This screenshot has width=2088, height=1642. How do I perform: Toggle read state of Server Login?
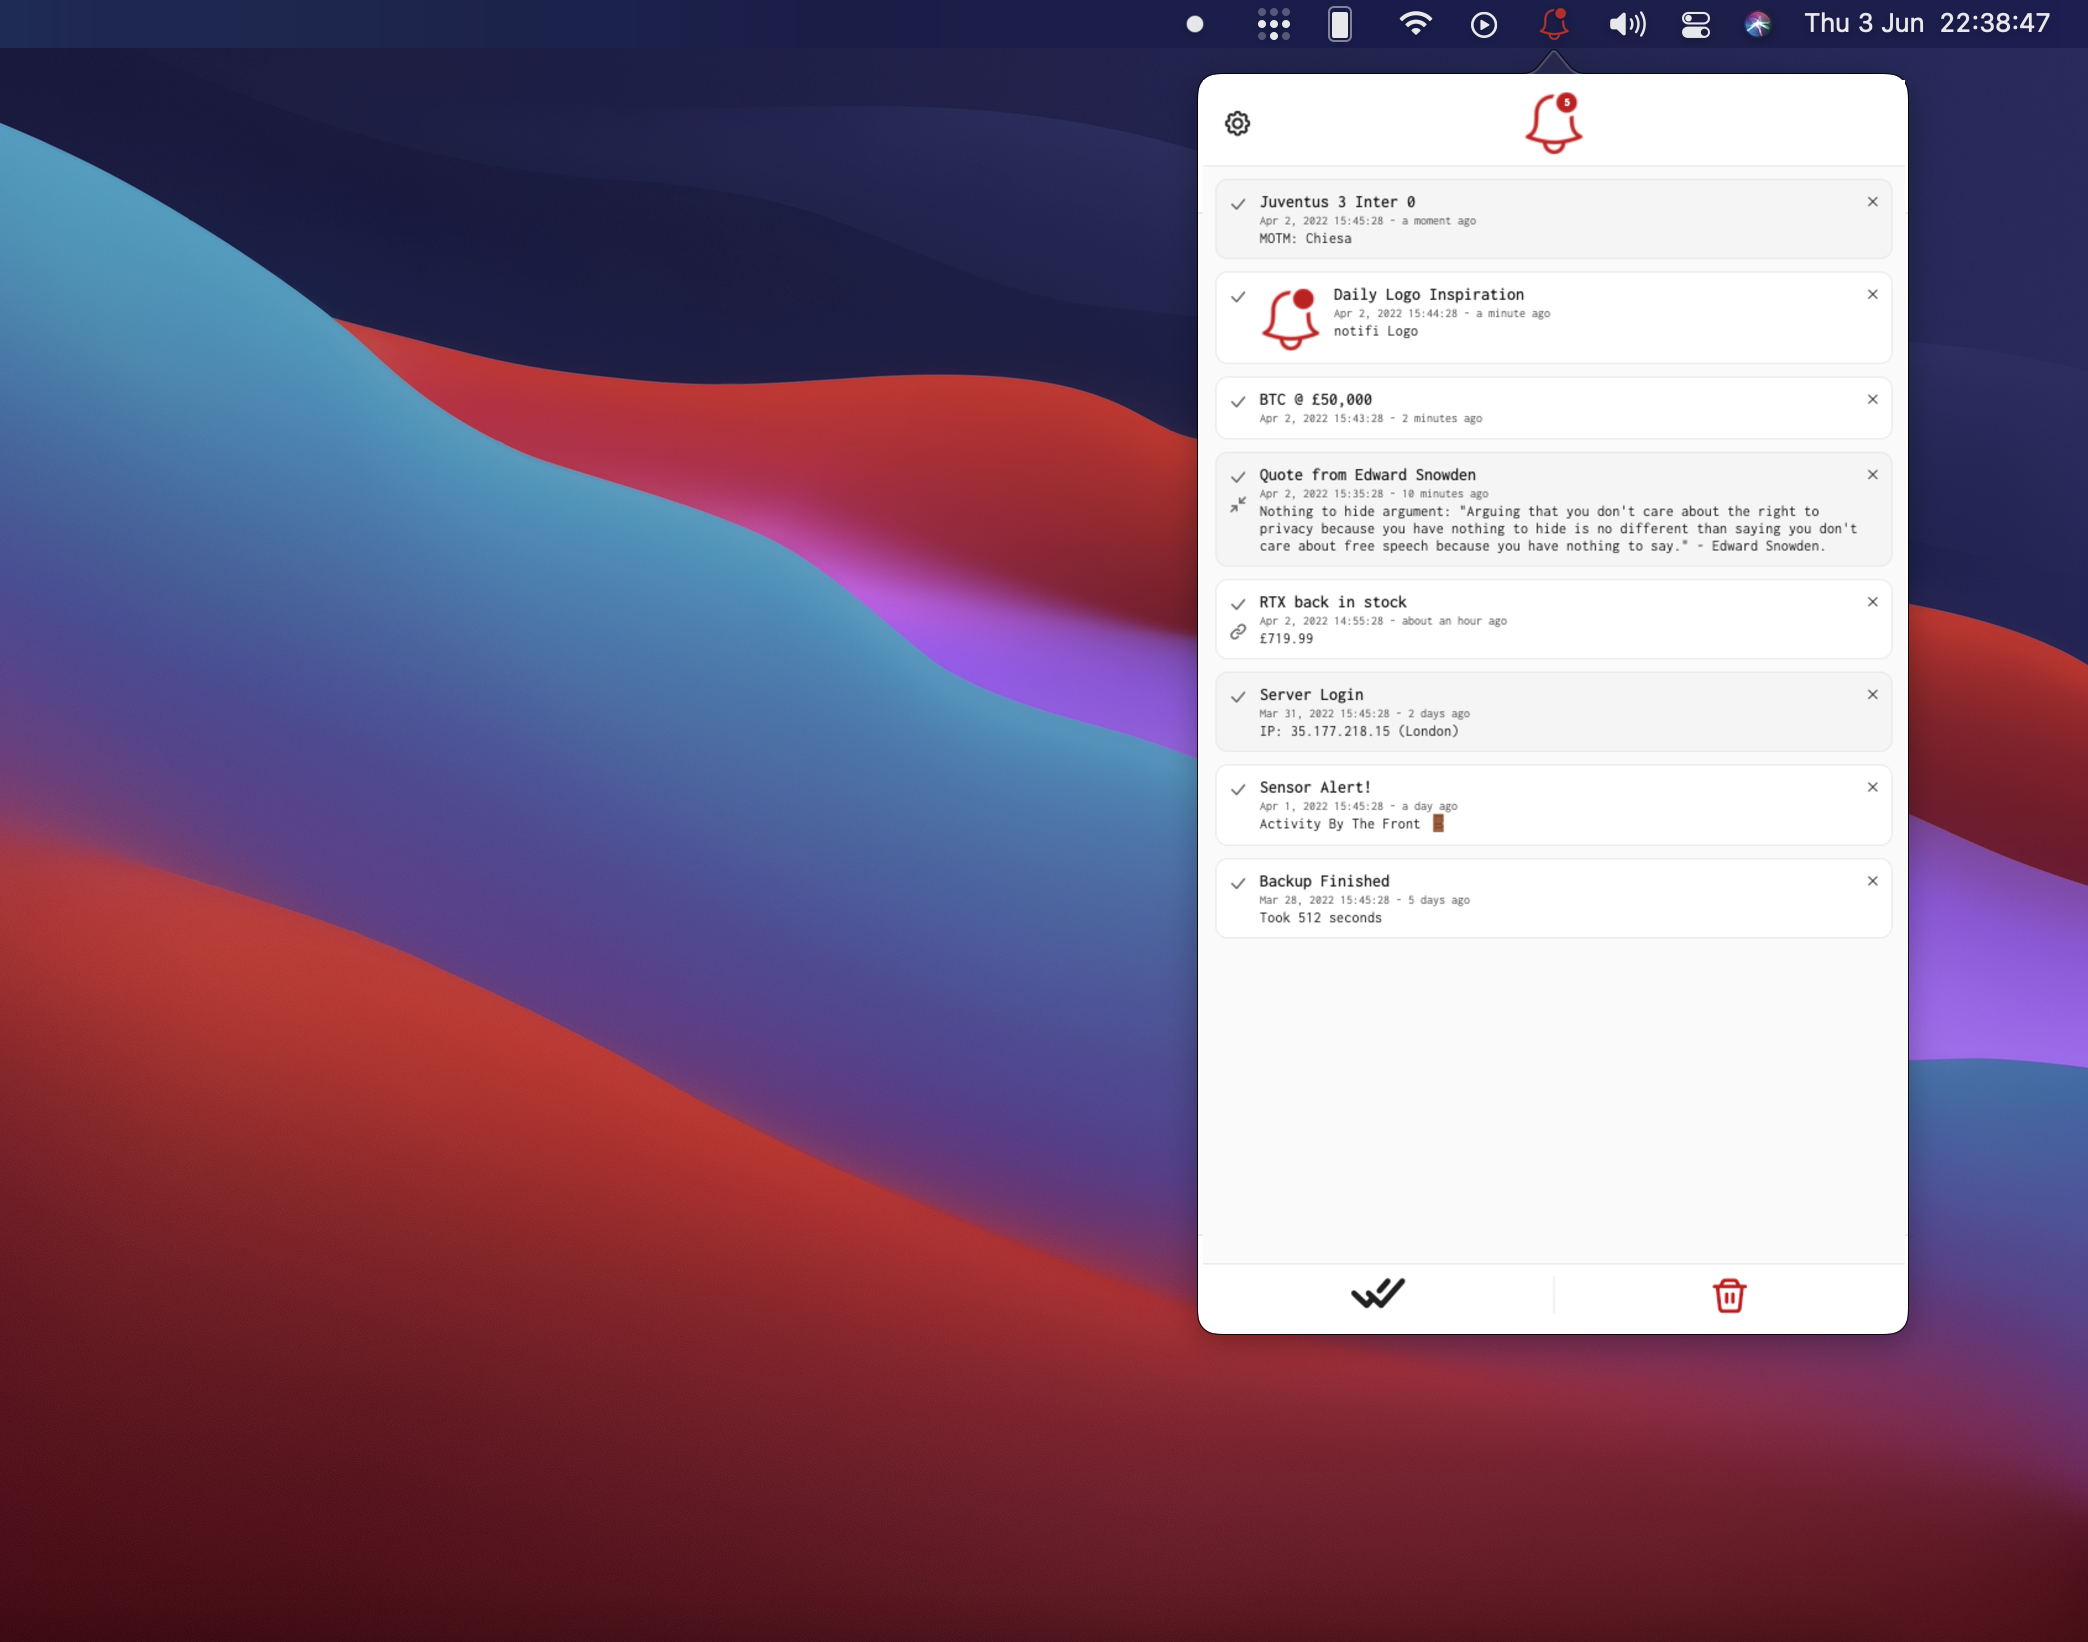(1238, 696)
